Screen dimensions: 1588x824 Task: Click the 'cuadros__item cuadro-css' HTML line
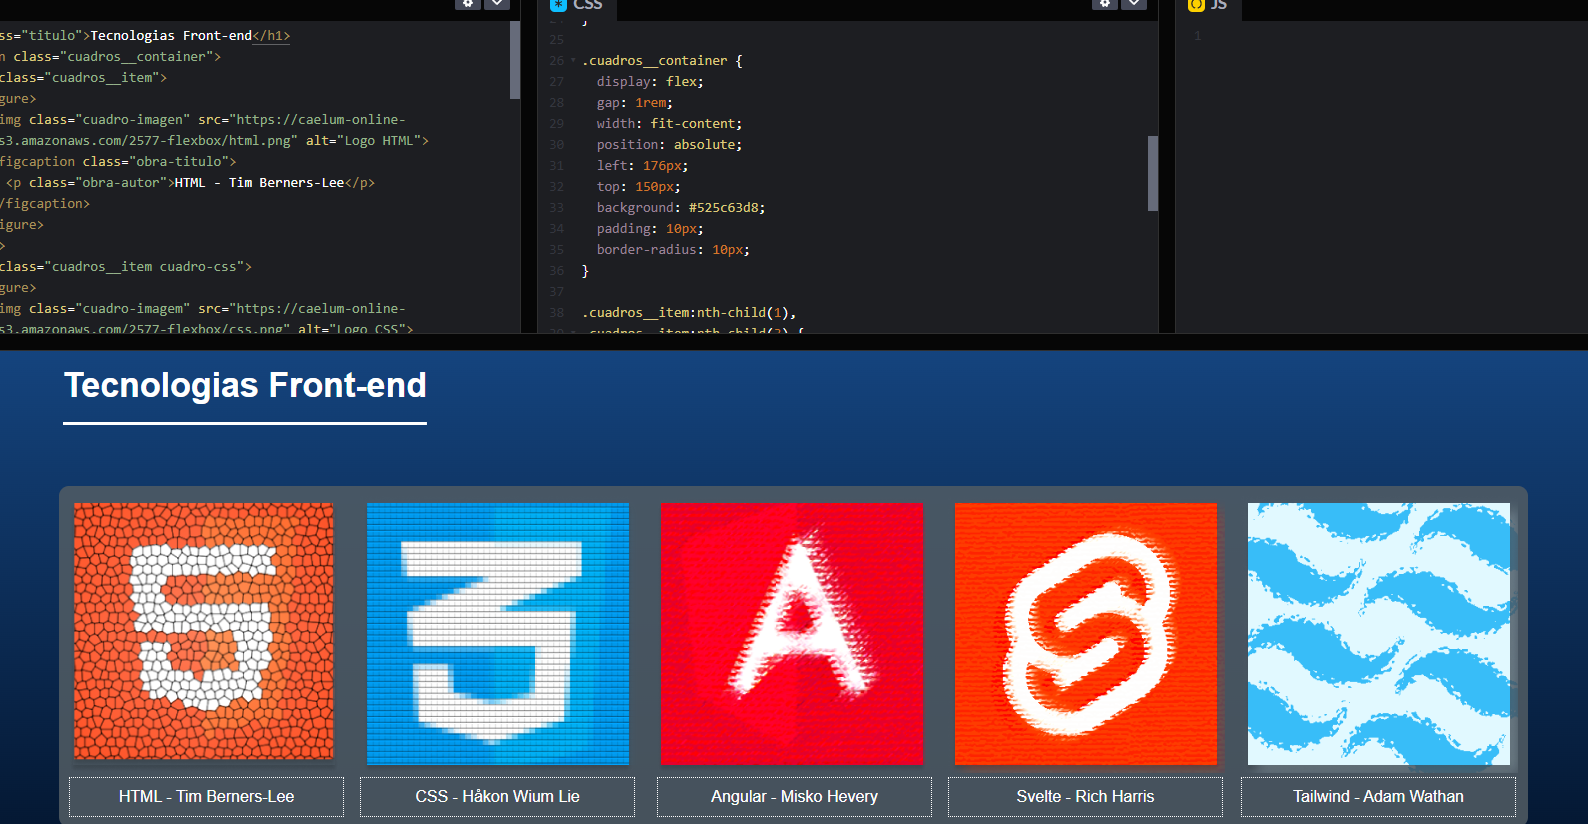tap(126, 267)
